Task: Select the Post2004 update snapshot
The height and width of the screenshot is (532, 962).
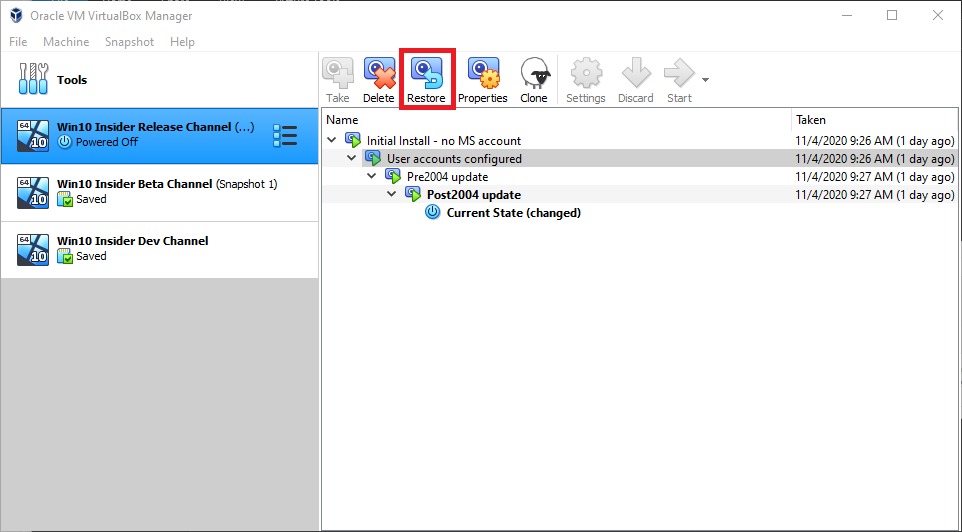Action: [x=473, y=195]
